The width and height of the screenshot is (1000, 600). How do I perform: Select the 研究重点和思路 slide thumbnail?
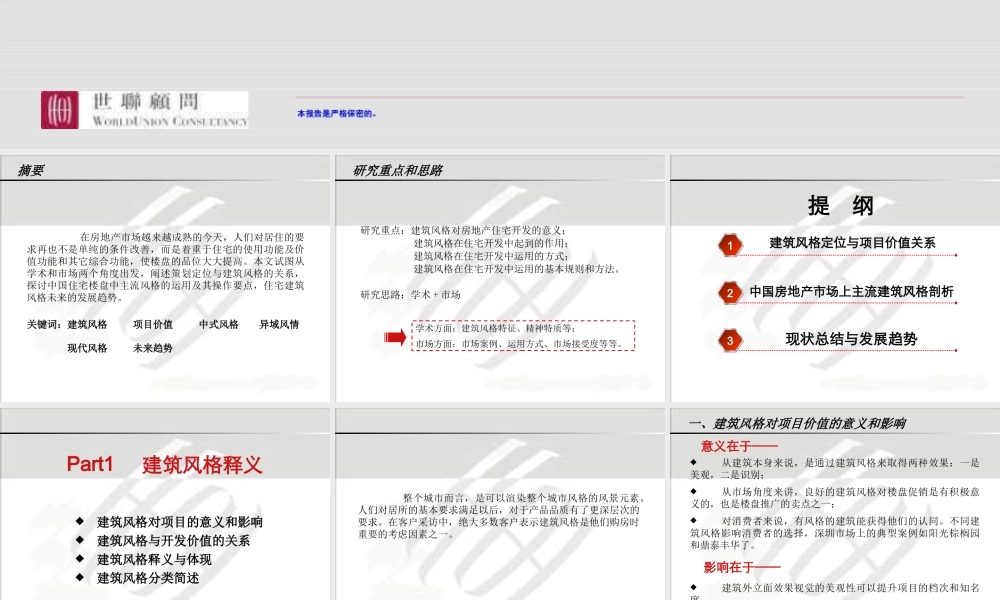[x=500, y=279]
